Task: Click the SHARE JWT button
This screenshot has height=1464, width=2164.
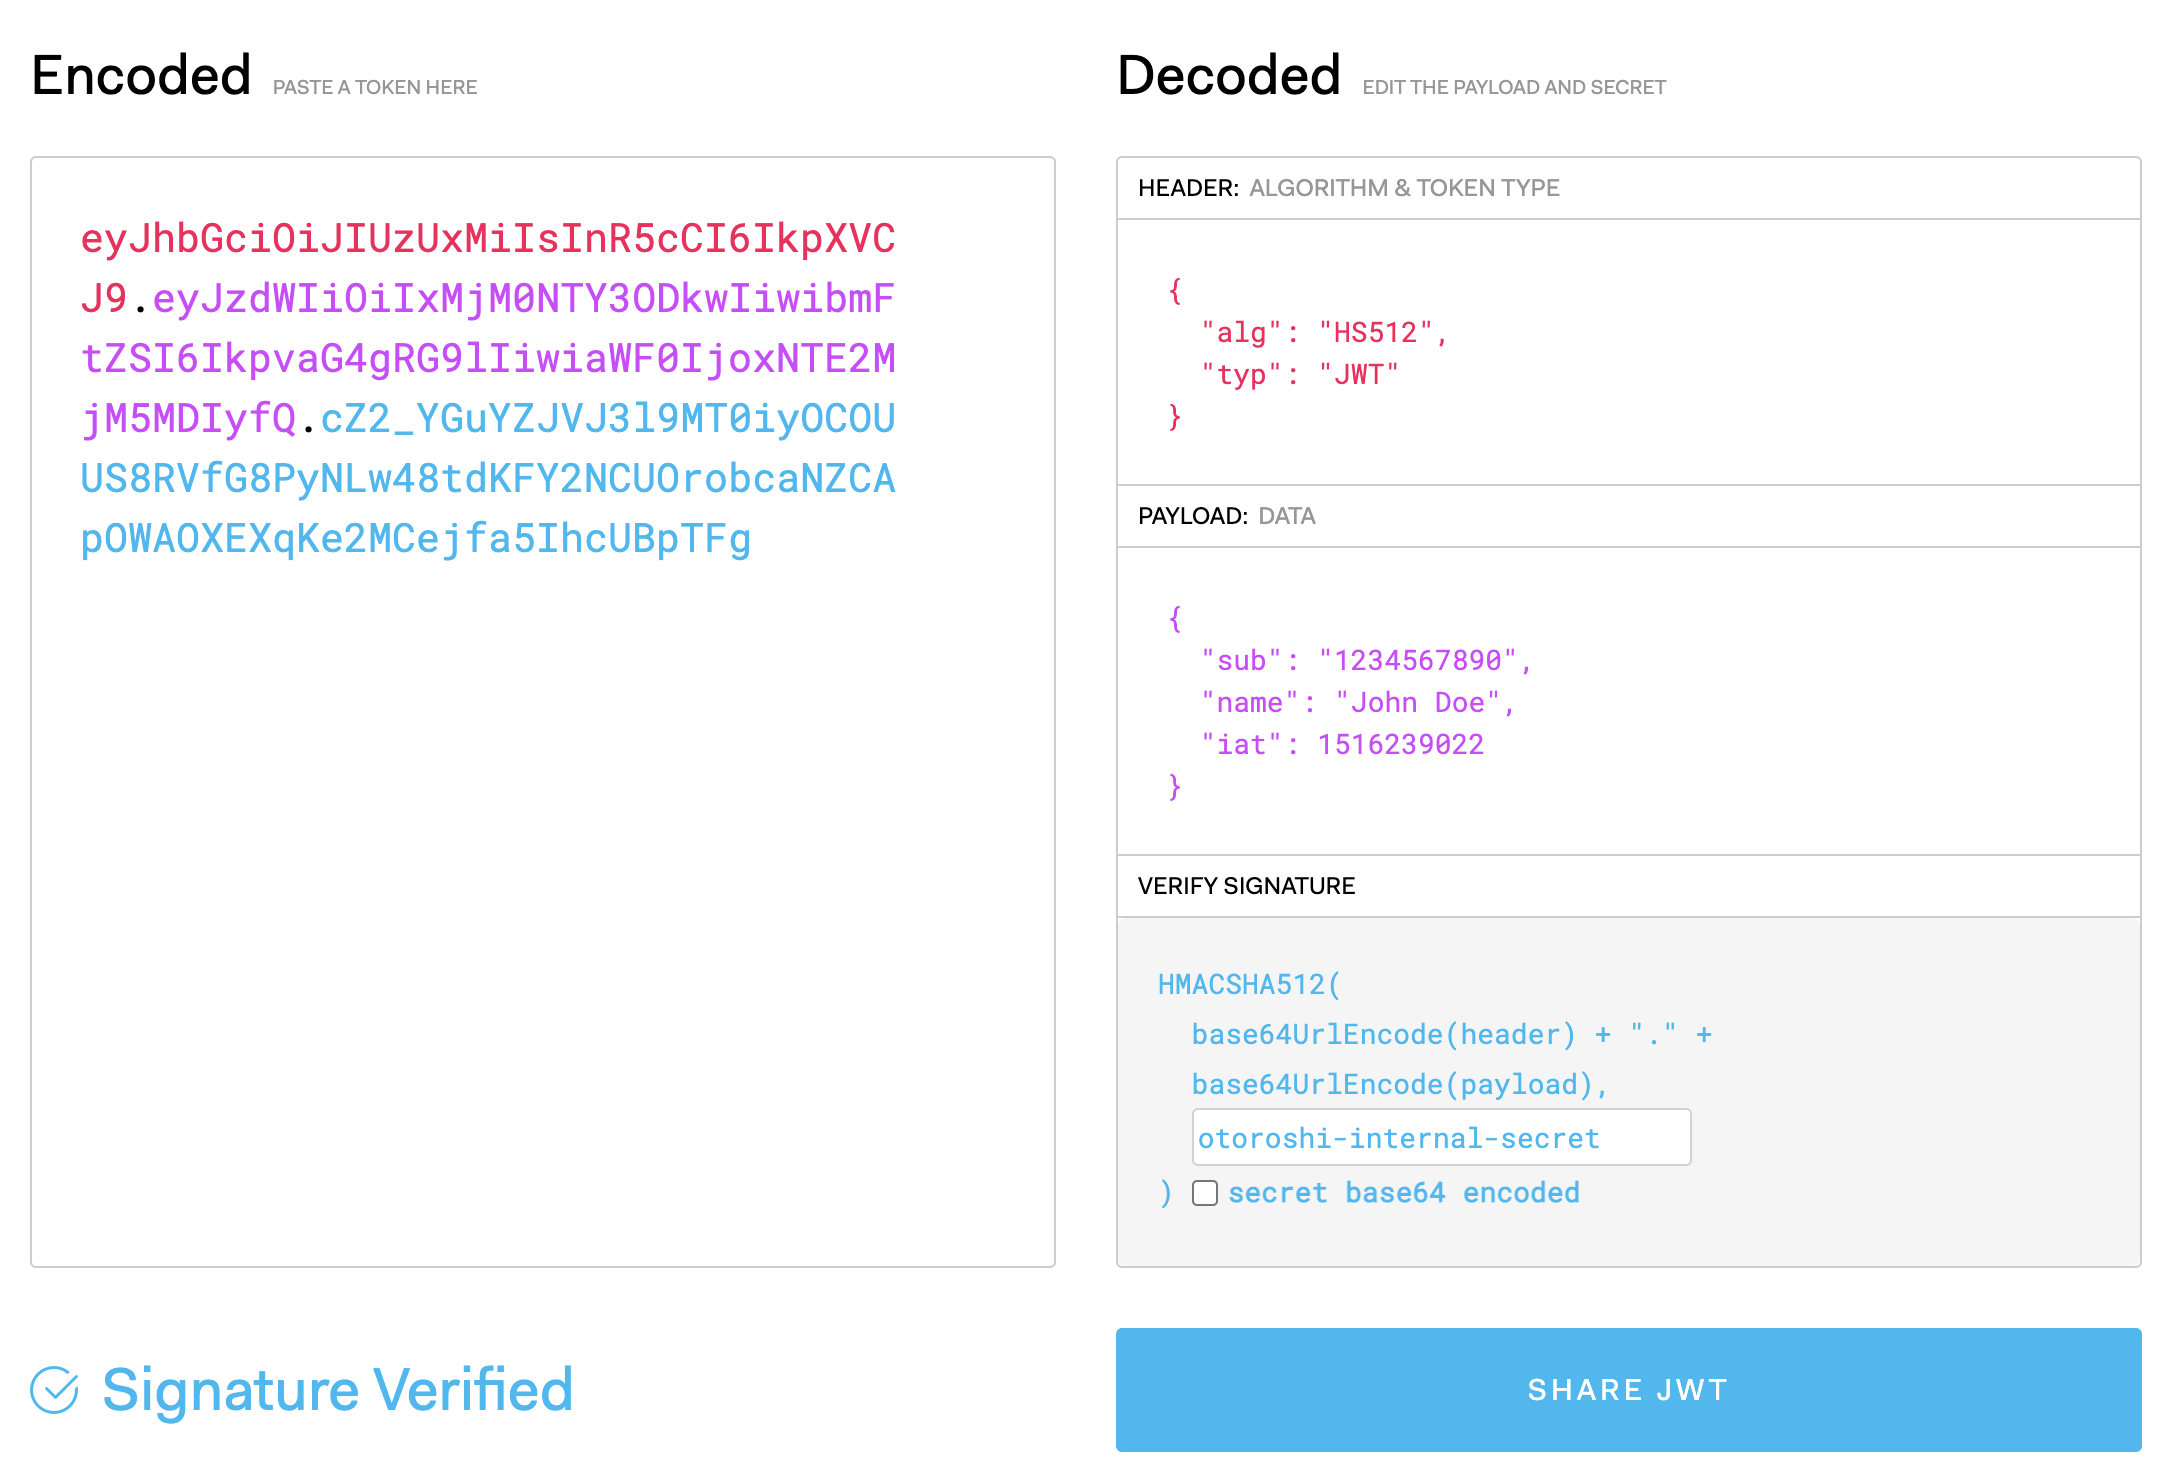Action: pos(1627,1389)
